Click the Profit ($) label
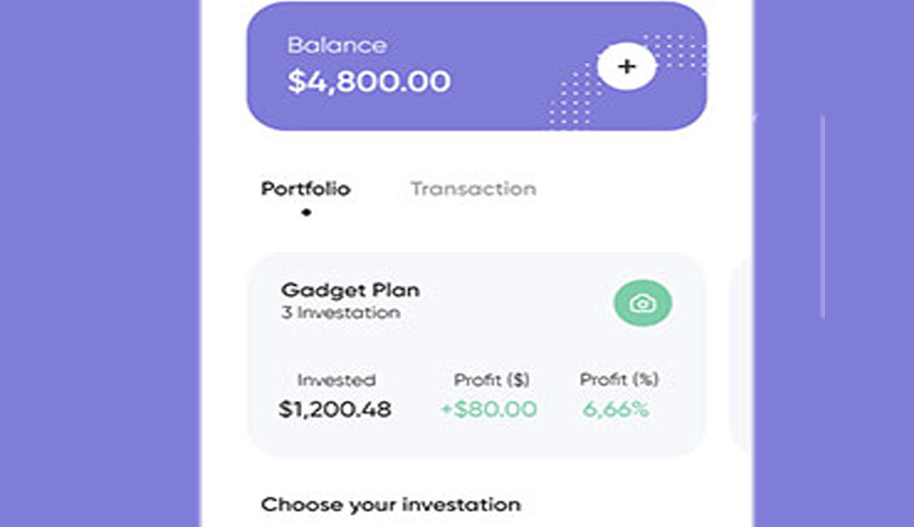The width and height of the screenshot is (914, 527). click(491, 380)
